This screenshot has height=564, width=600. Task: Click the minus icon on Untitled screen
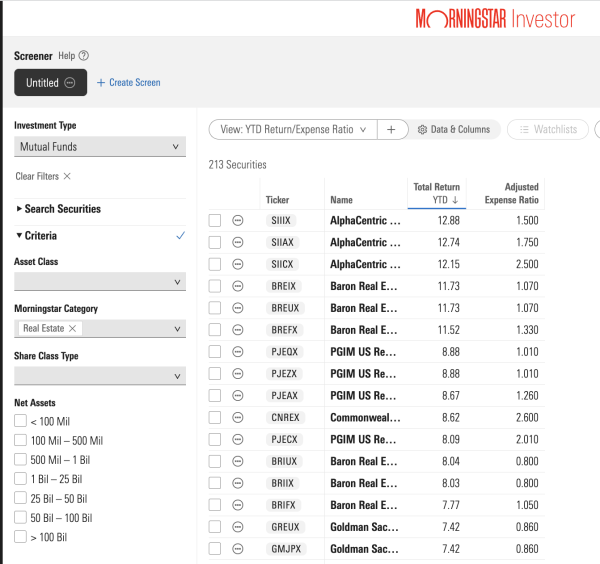[x=70, y=83]
